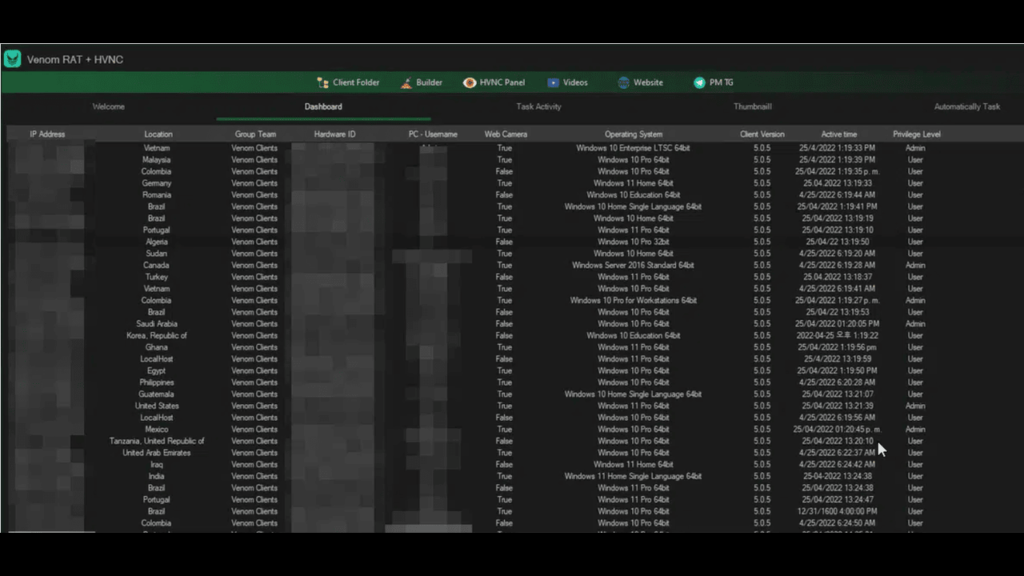Select the Egypt location row
Viewport: 1024px width, 576px height.
(x=156, y=371)
